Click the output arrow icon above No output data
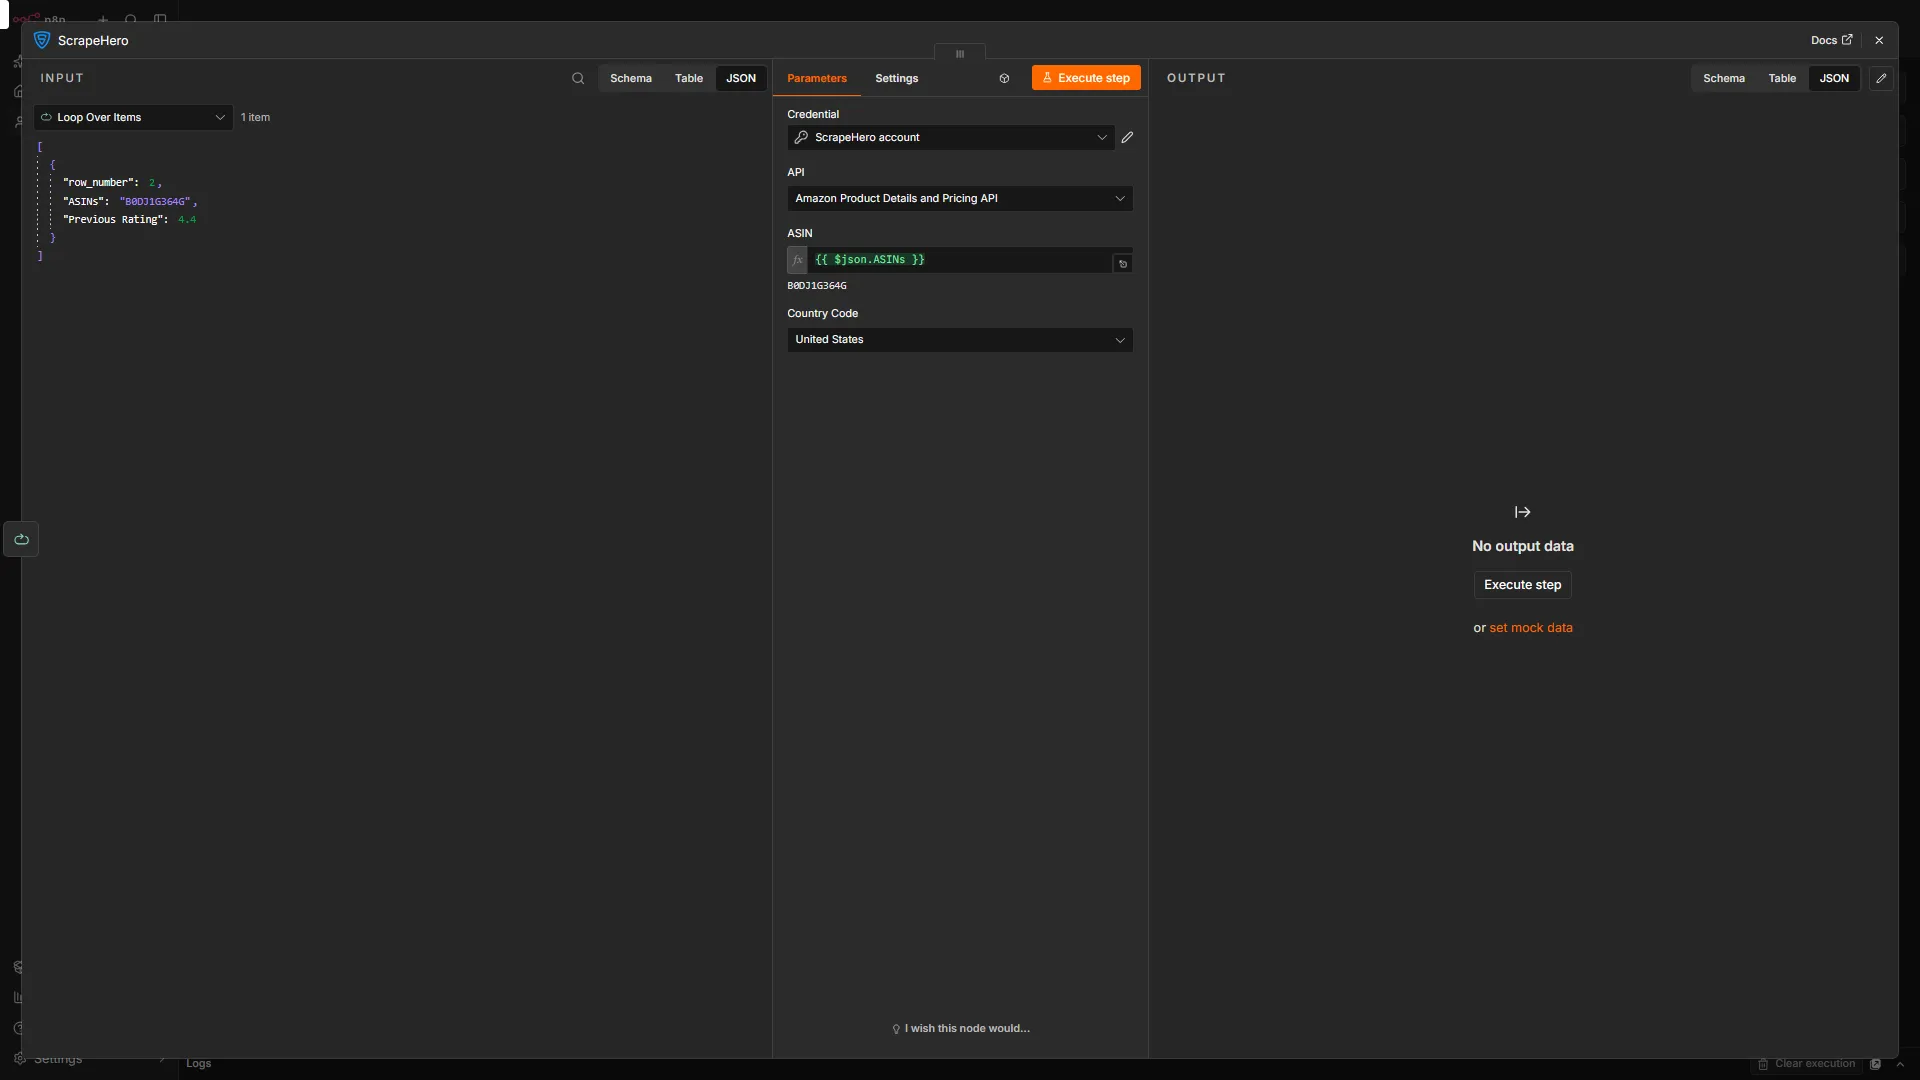The height and width of the screenshot is (1080, 1920). tap(1522, 512)
